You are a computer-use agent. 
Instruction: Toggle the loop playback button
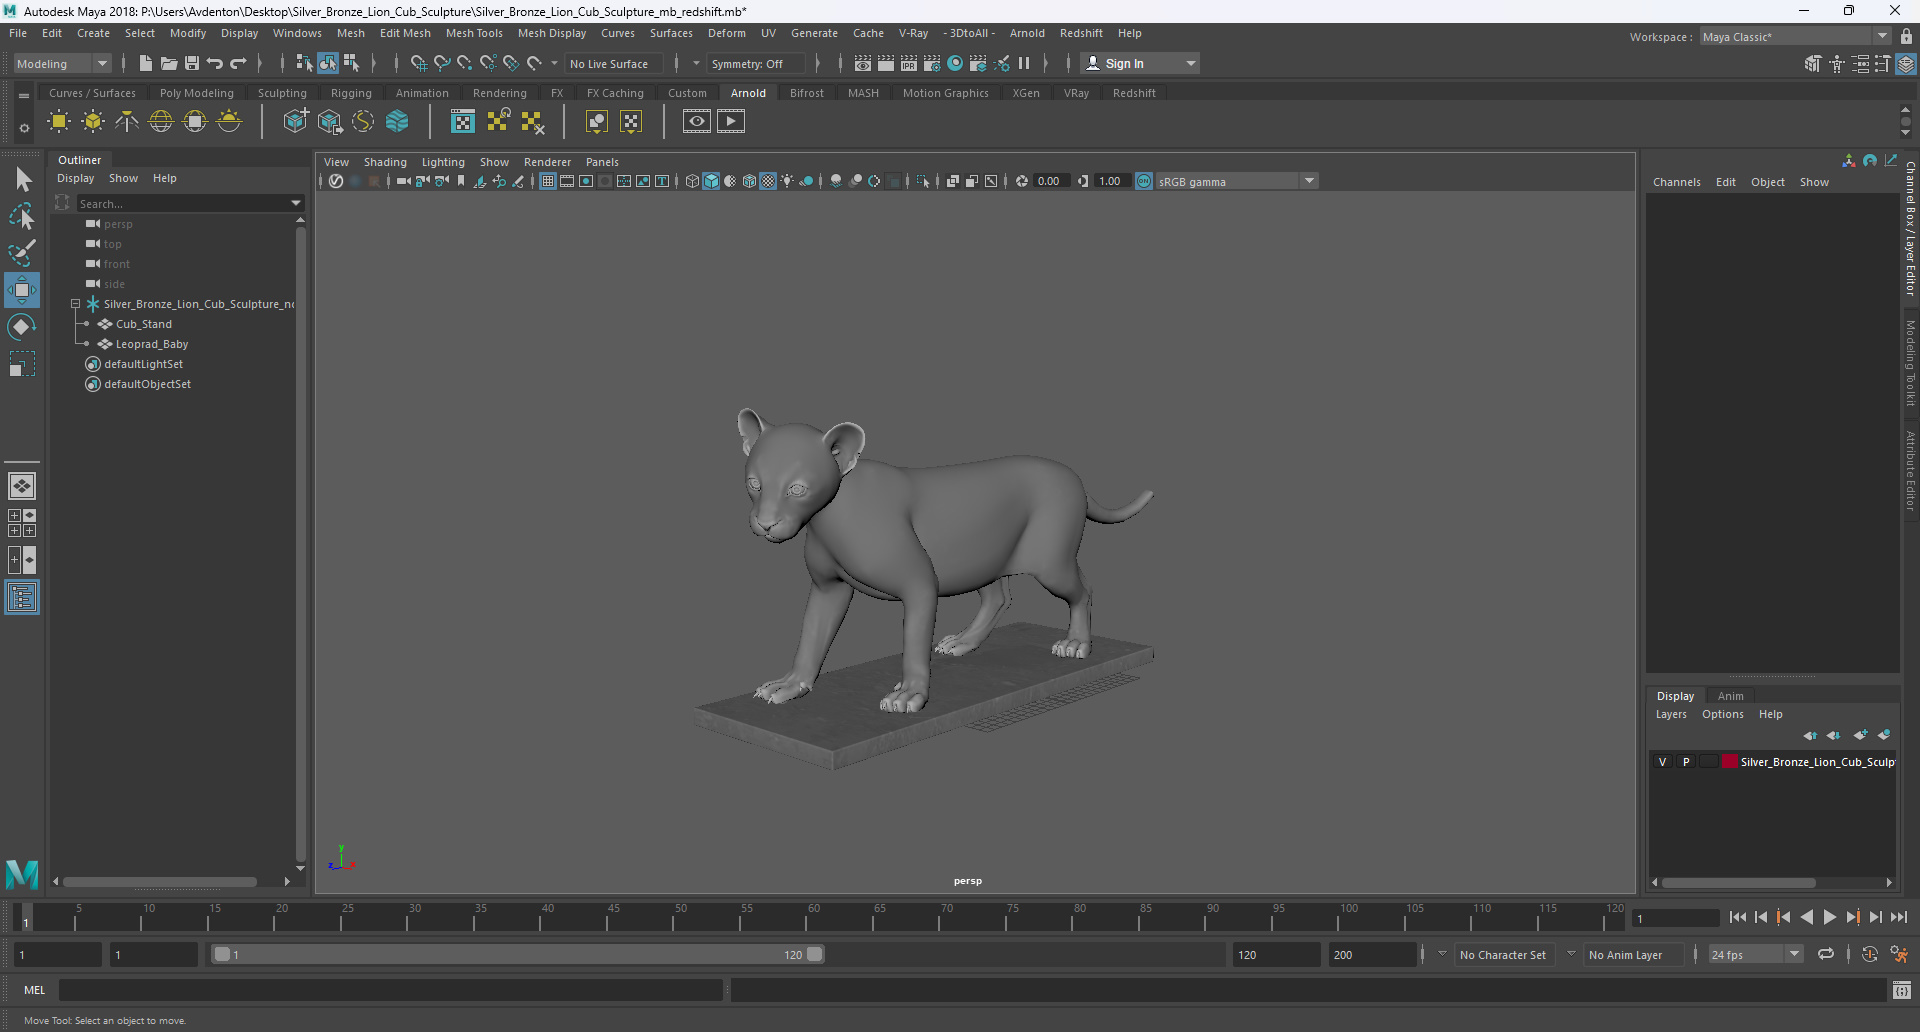point(1826,954)
